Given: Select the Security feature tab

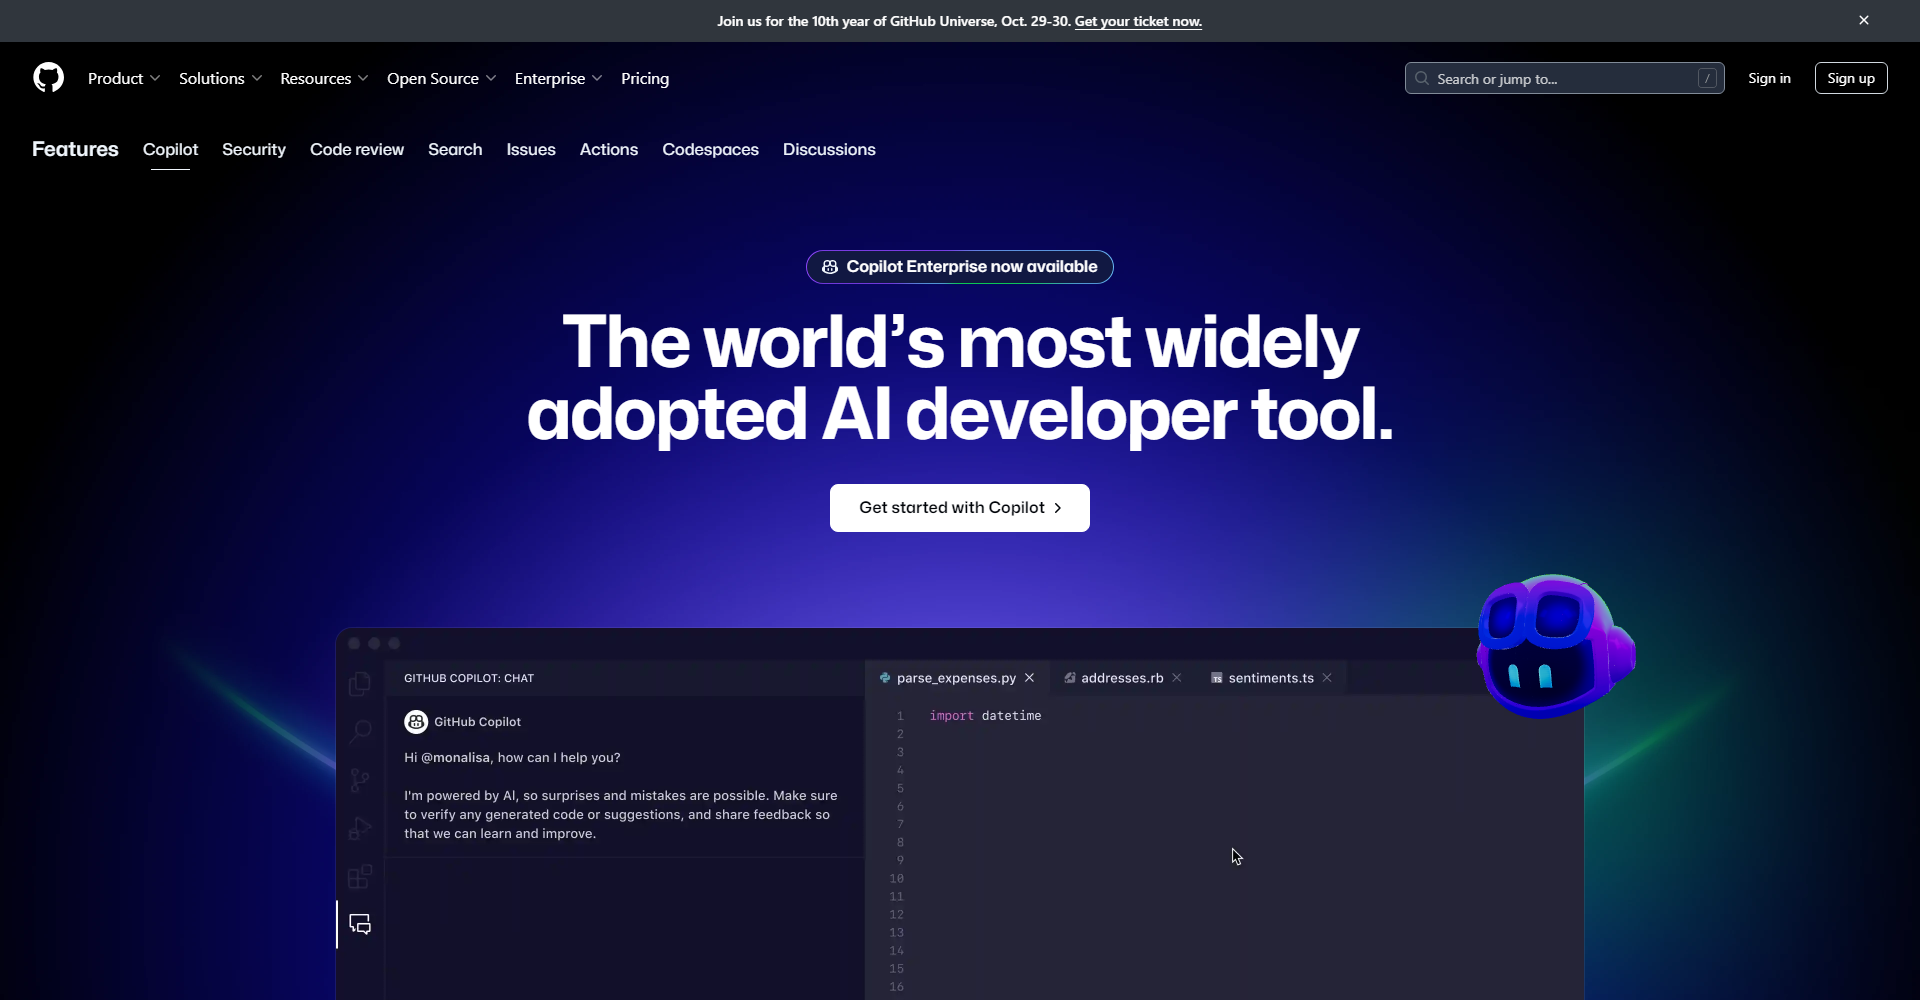Looking at the screenshot, I should tap(254, 149).
